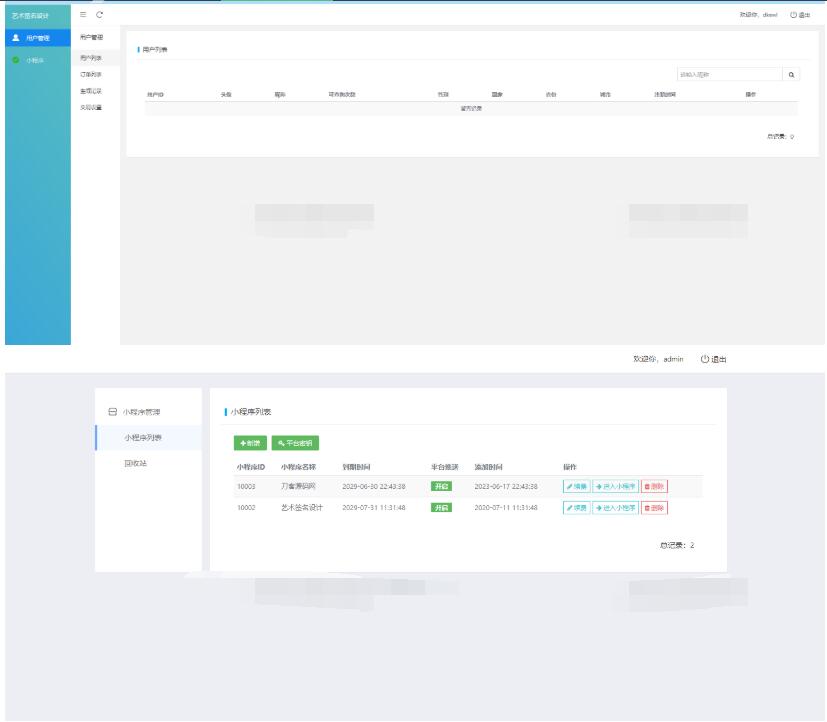Open 回收站 in the side menu
The height and width of the screenshot is (722, 827).
click(136, 464)
